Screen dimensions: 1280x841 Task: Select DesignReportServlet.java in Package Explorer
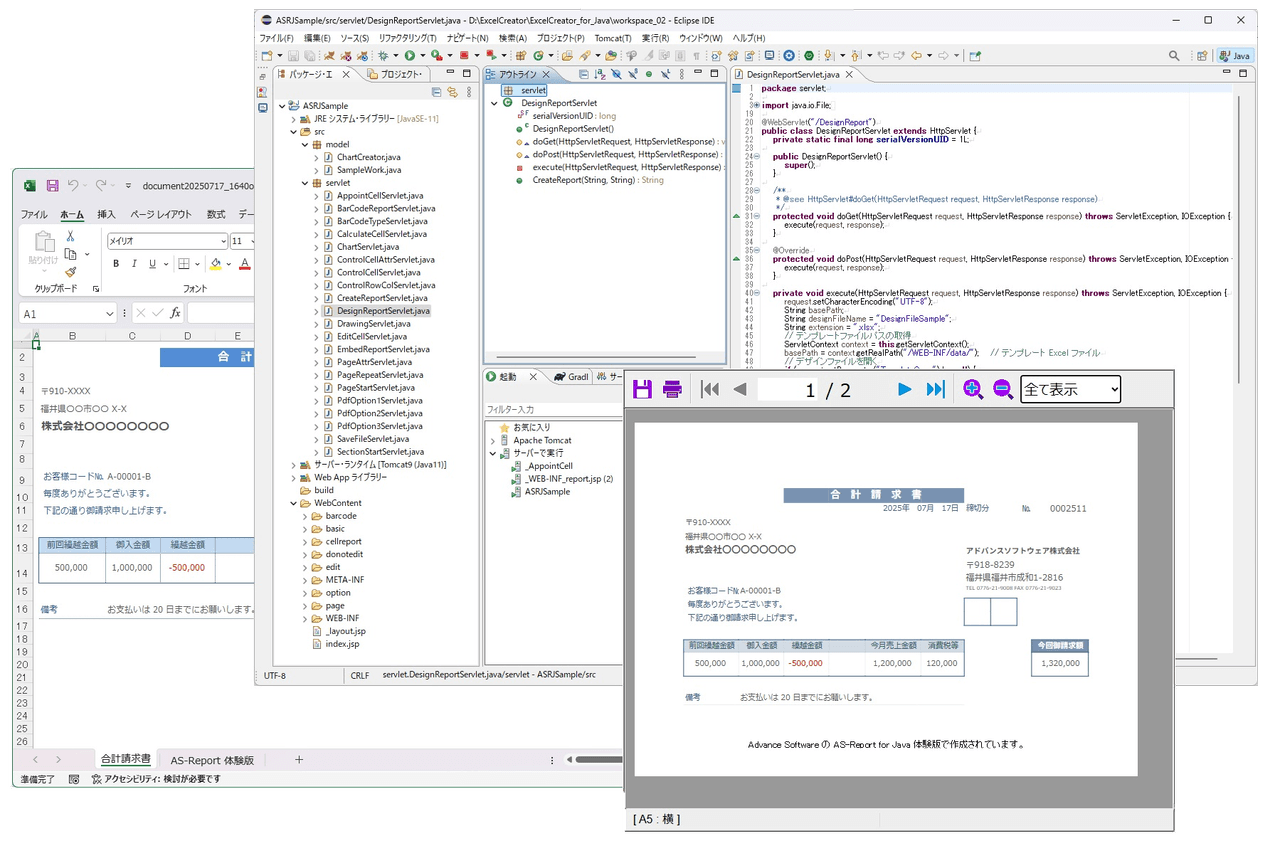click(x=383, y=311)
